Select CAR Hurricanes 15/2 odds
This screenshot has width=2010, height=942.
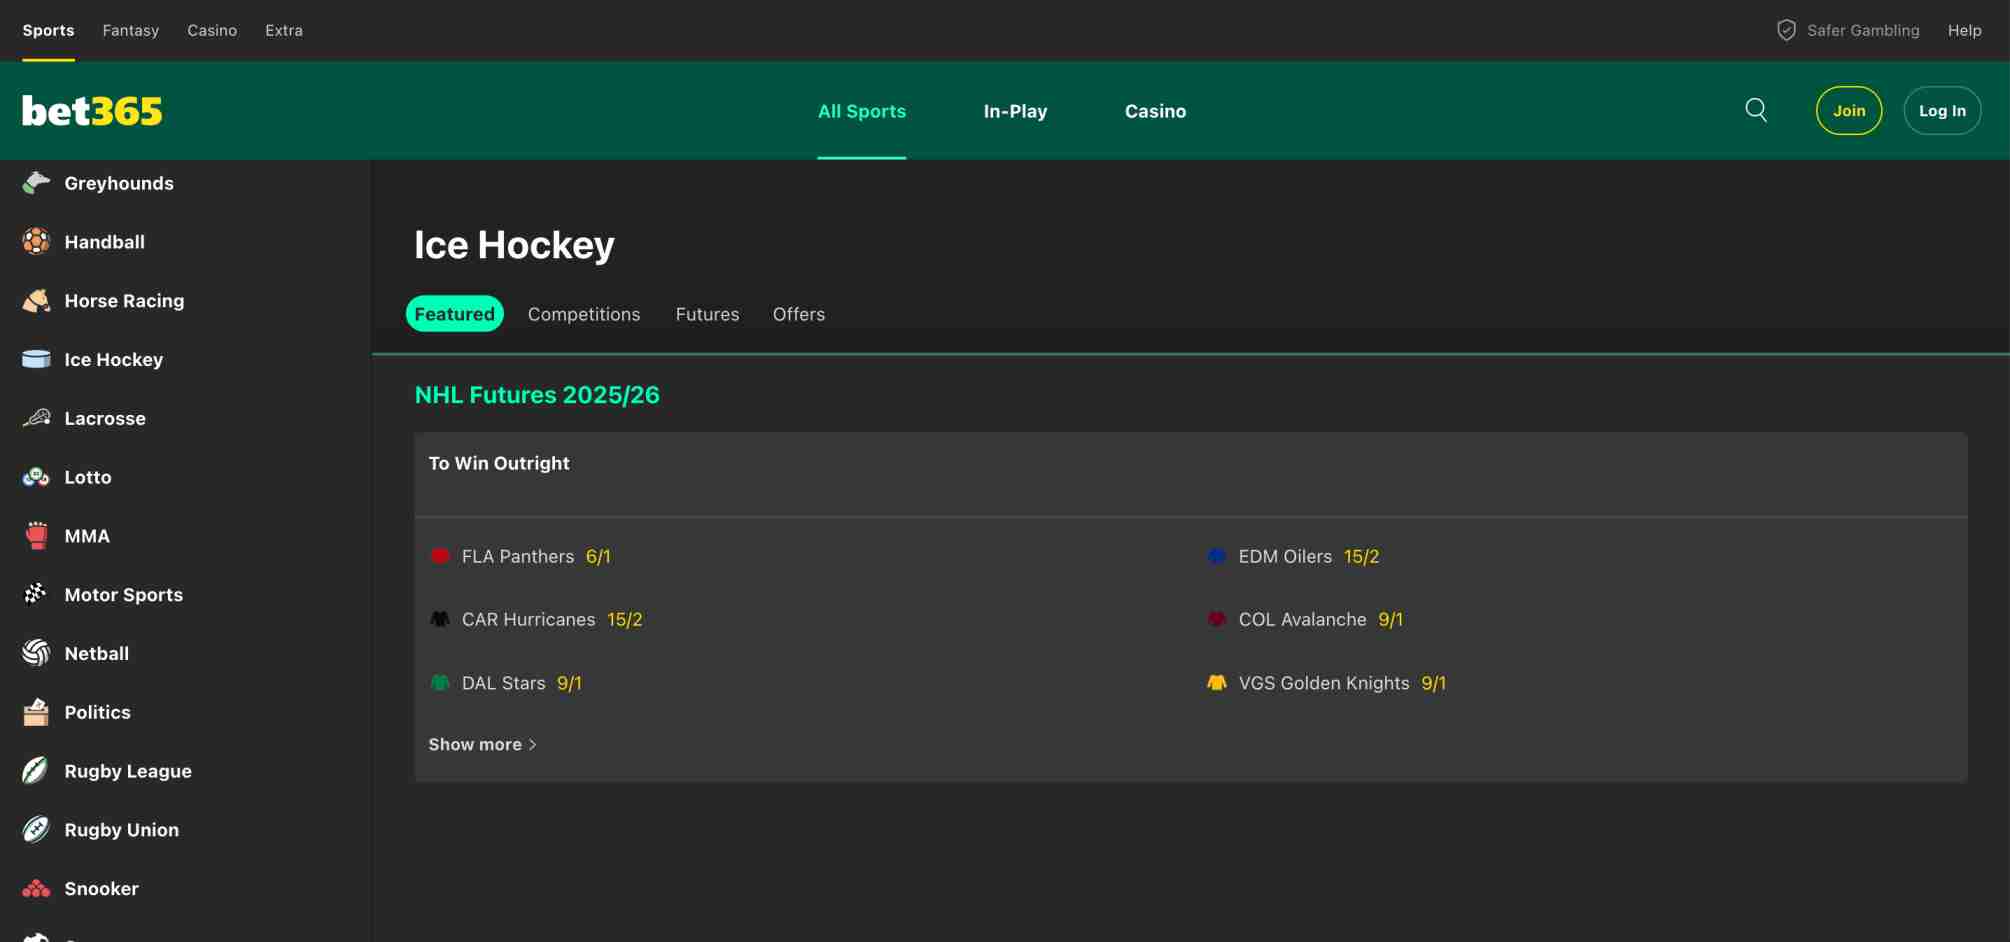[624, 619]
